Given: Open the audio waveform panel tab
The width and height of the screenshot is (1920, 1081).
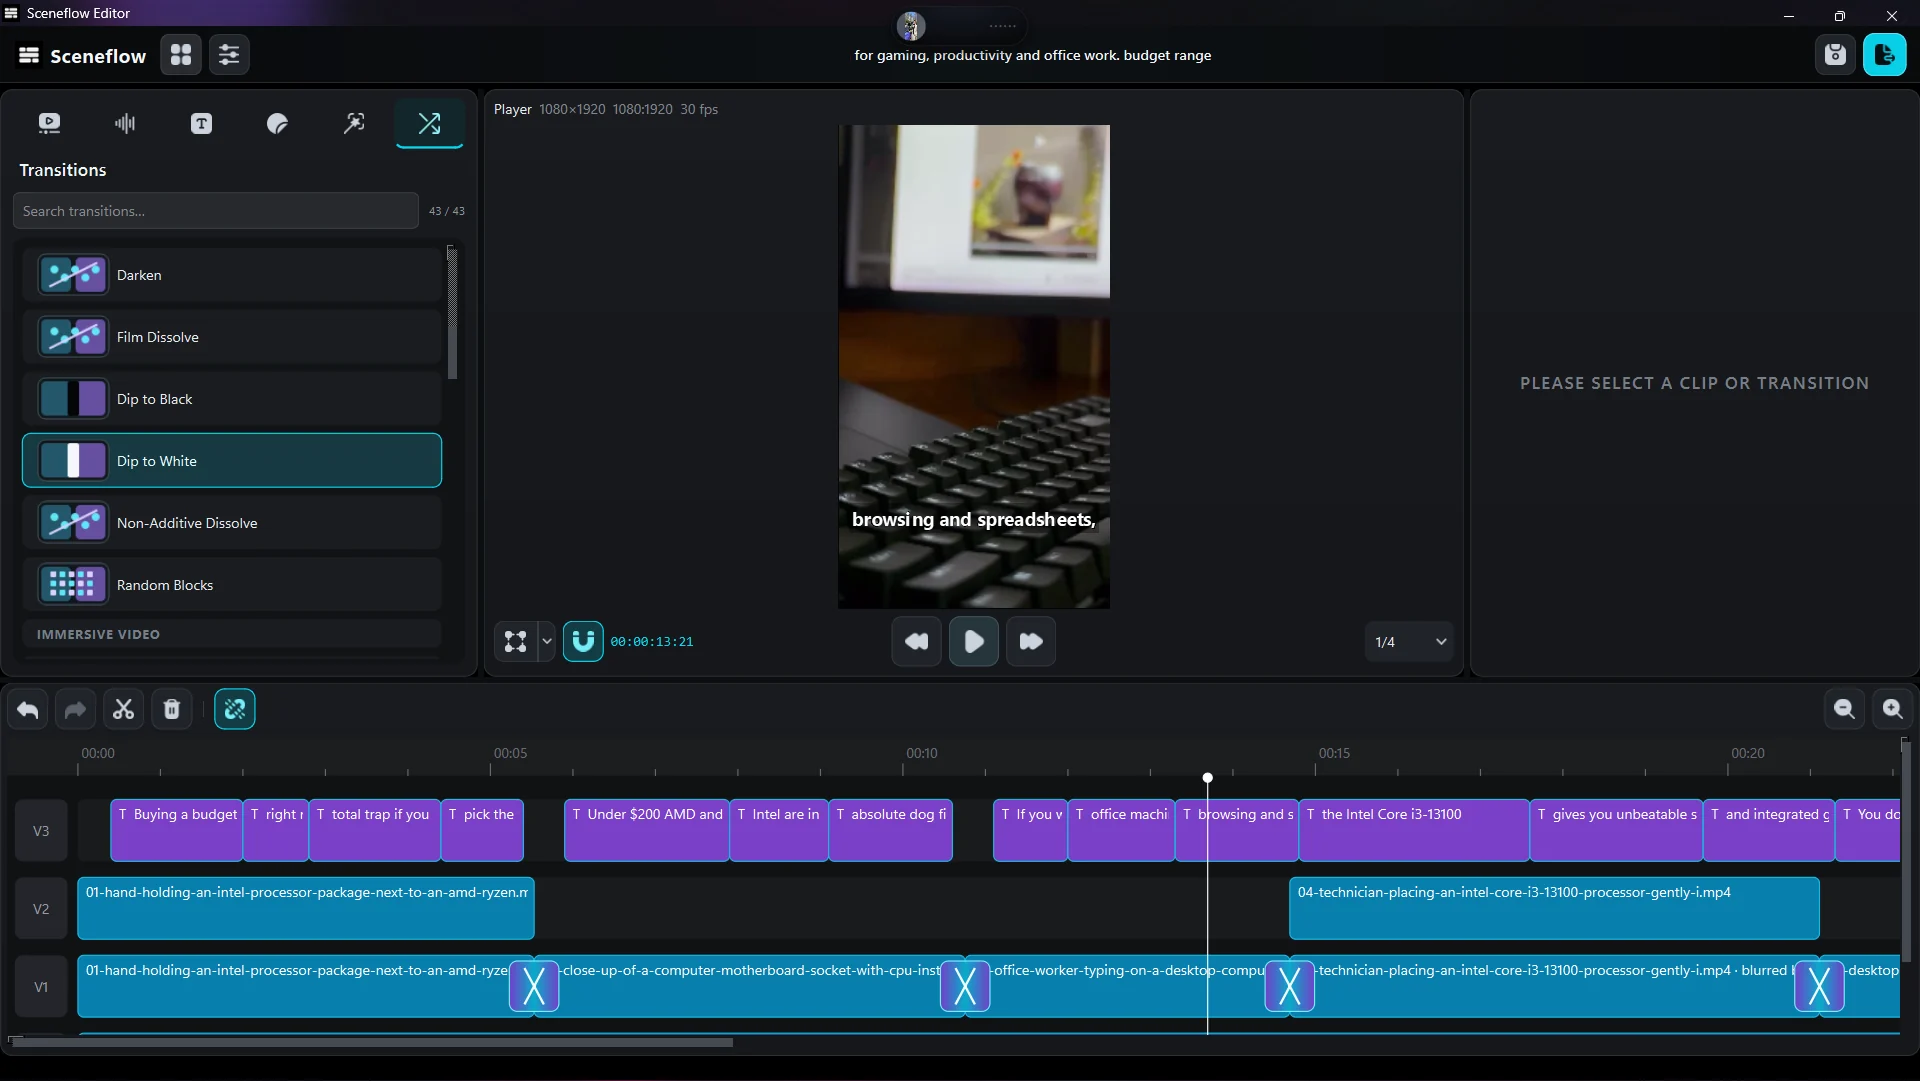Looking at the screenshot, I should click(x=125, y=123).
